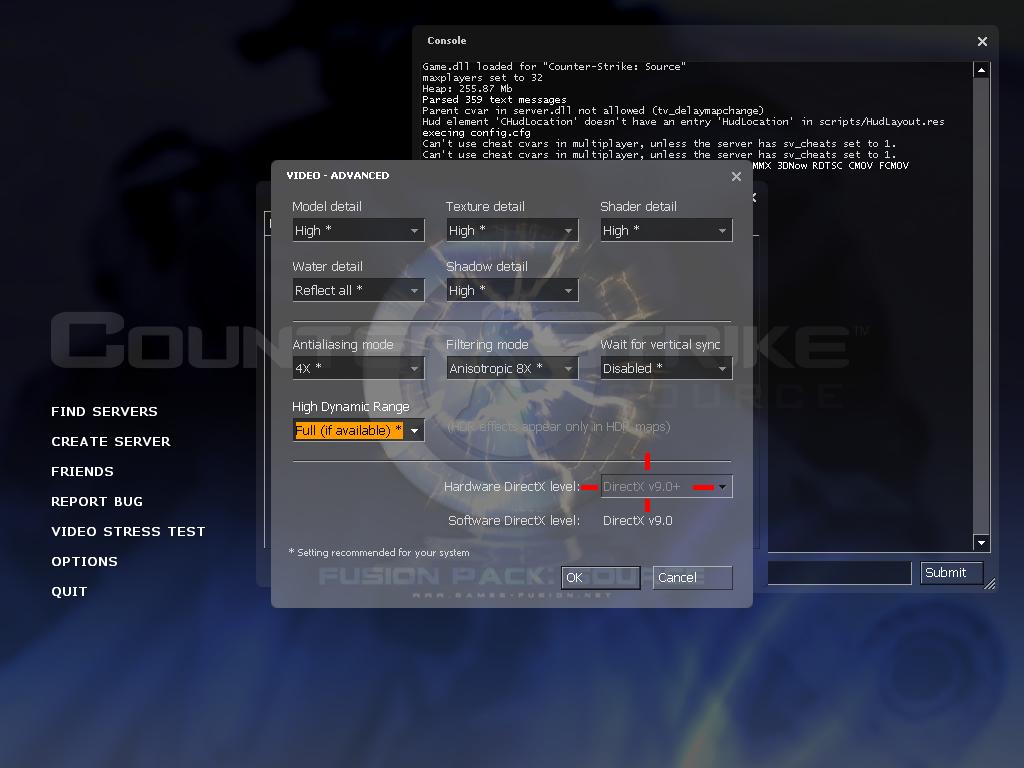Expand the Shader detail dropdown

(x=666, y=231)
